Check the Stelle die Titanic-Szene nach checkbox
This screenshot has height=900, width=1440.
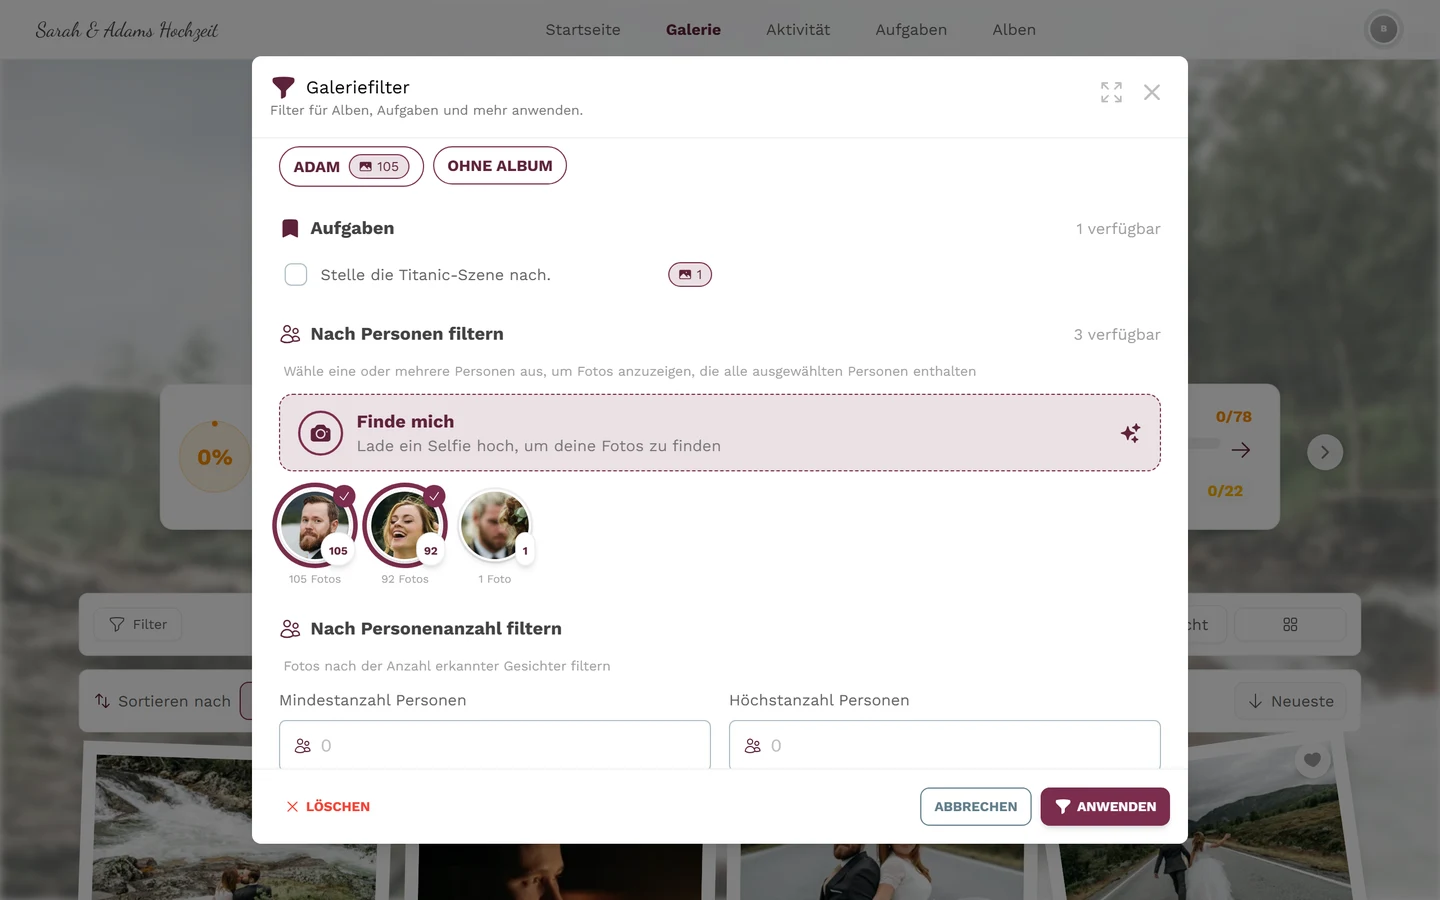tap(296, 274)
